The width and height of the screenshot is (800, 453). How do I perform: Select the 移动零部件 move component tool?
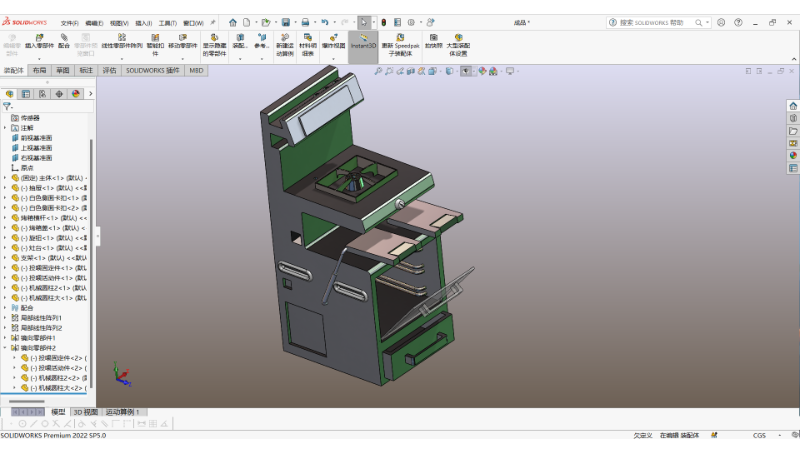pos(183,41)
